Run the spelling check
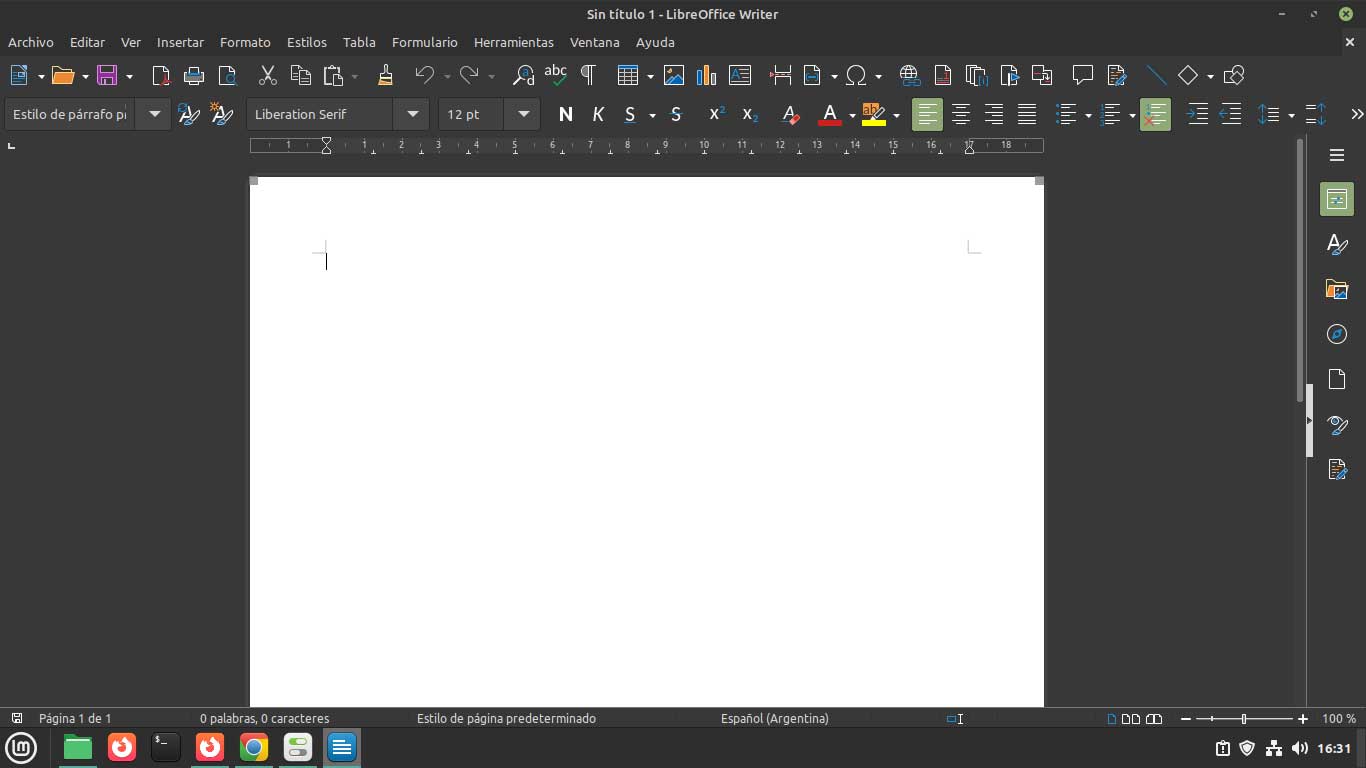This screenshot has height=768, width=1366. click(x=555, y=75)
